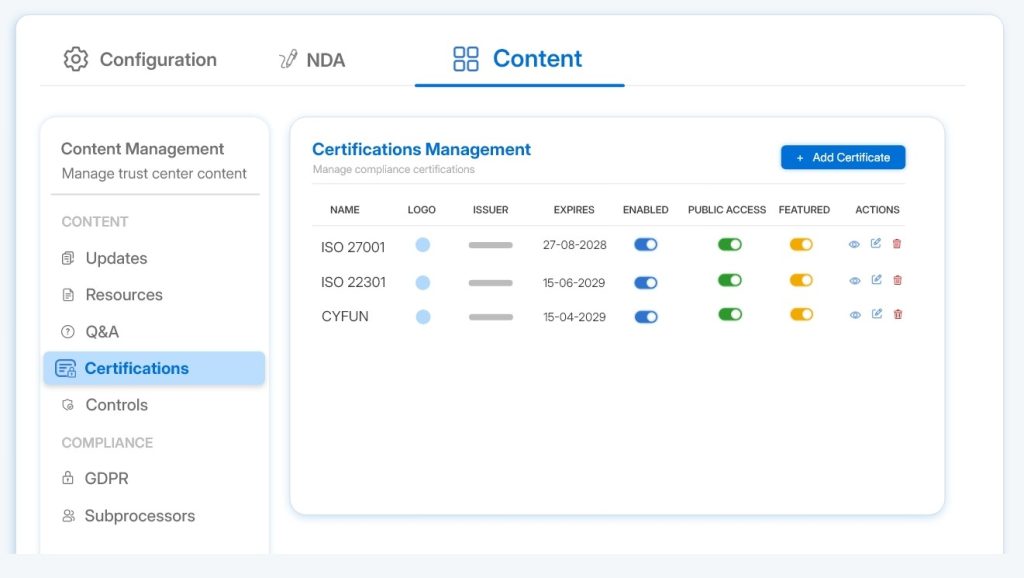Edit the ISO 22301 certificate
The image size is (1024, 578).
click(876, 280)
